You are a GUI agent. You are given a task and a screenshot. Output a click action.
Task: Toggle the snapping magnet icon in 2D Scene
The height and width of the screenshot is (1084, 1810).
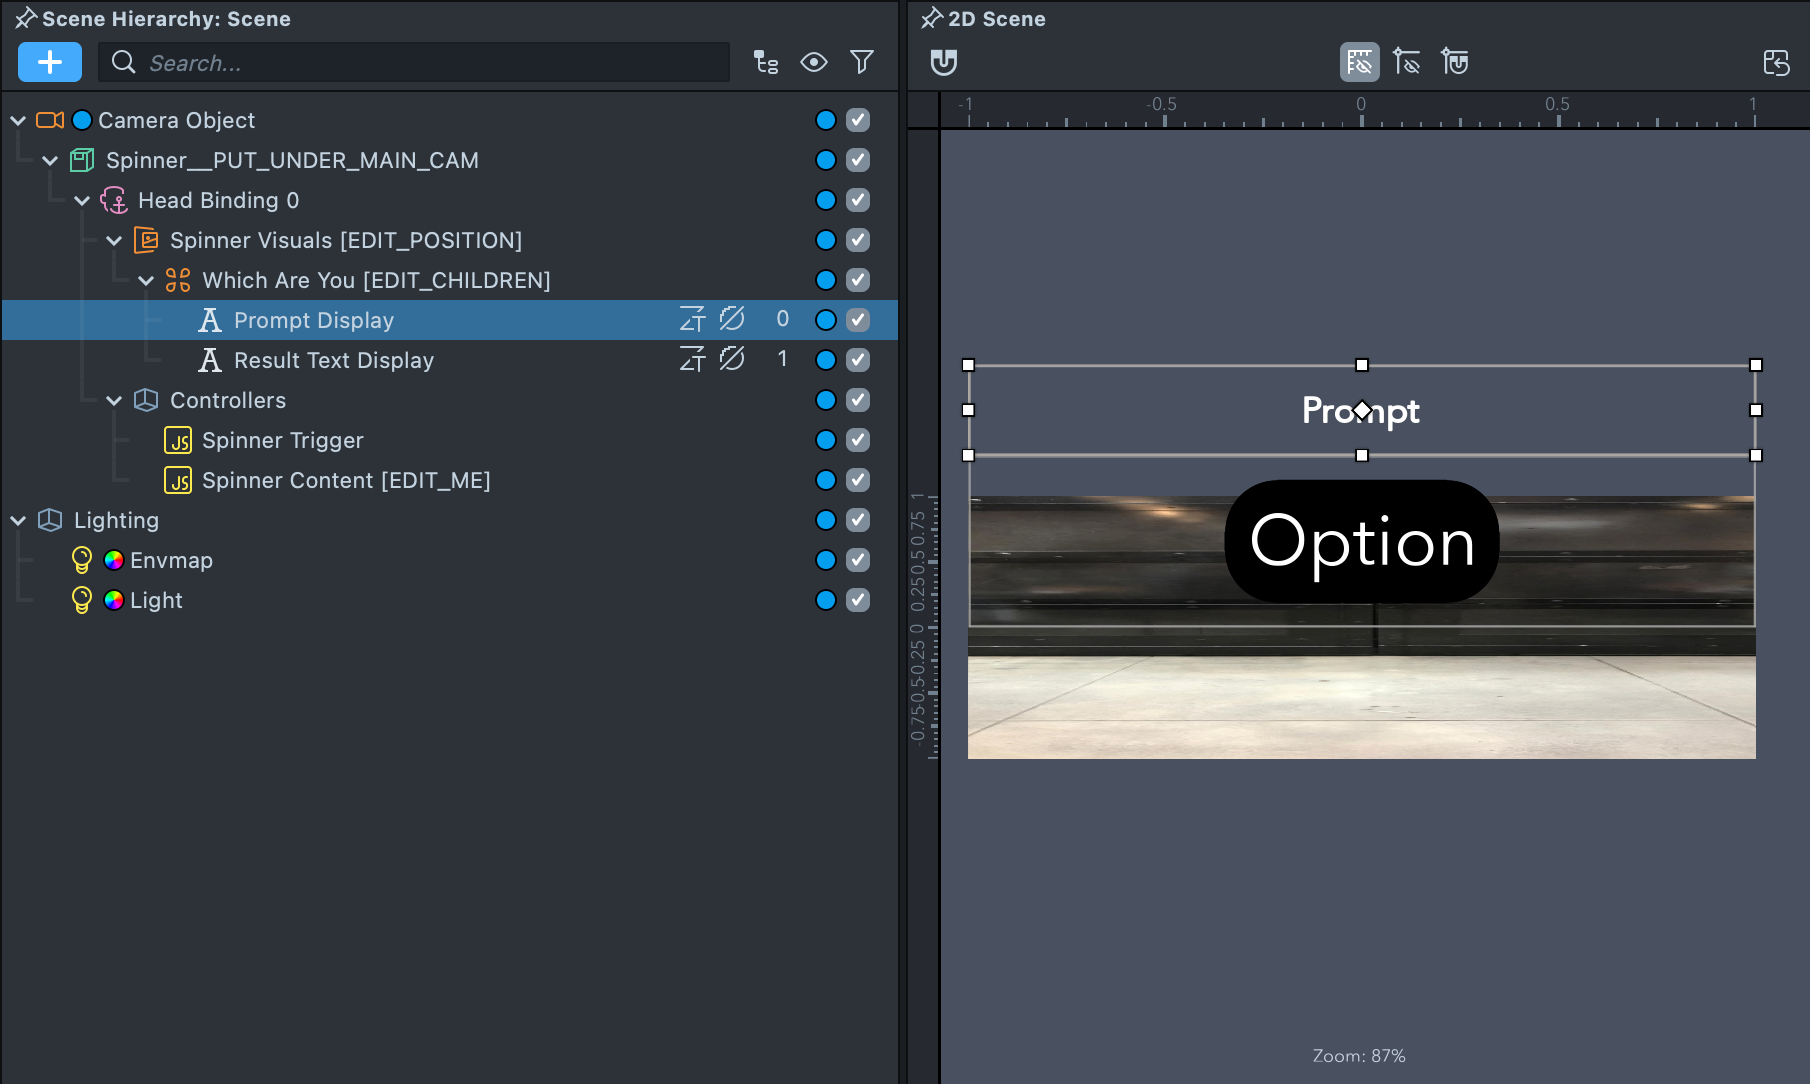tap(943, 62)
